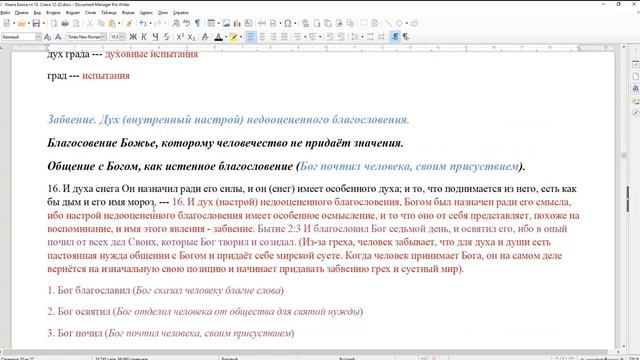This screenshot has width=640, height=360.
Task: Open the Формат menu
Action: tap(73, 13)
